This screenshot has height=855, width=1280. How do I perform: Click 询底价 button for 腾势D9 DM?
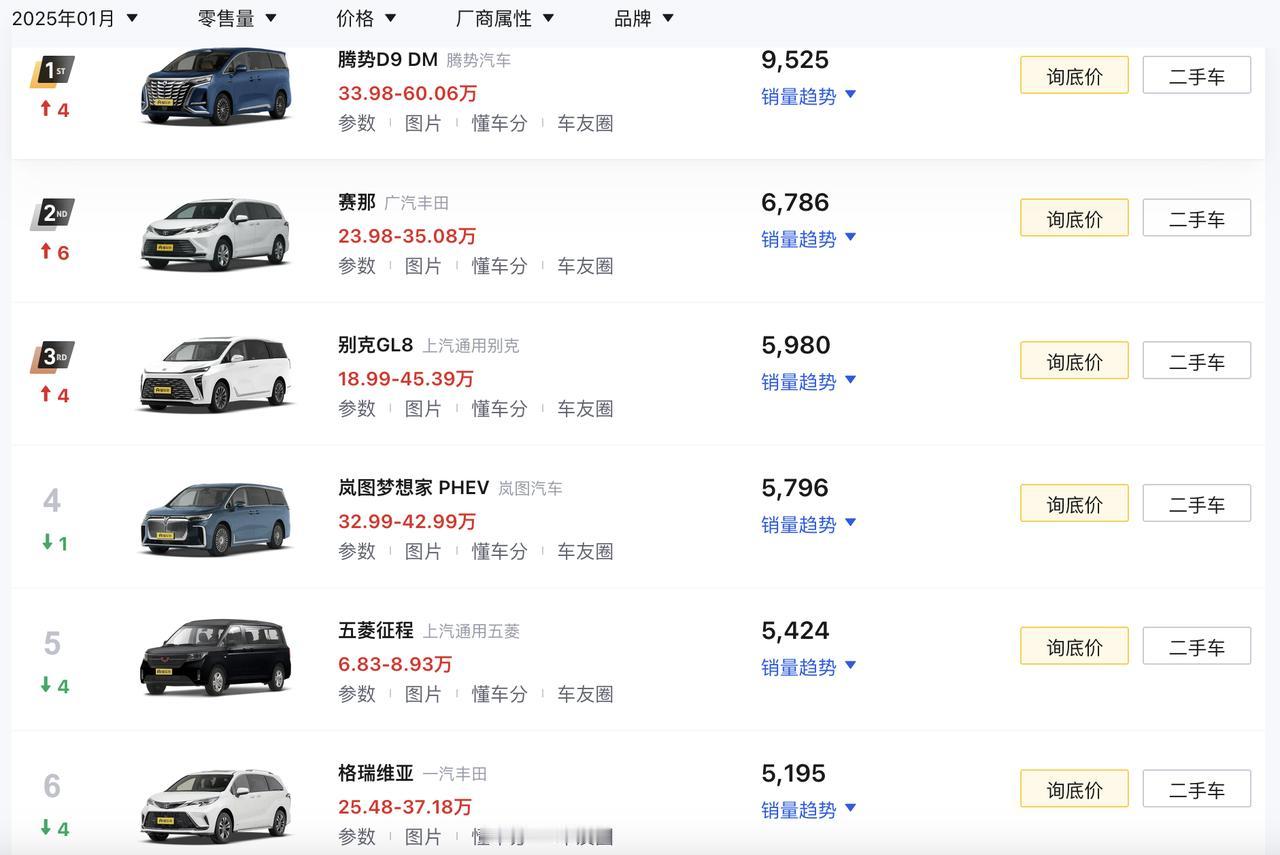[x=1074, y=76]
